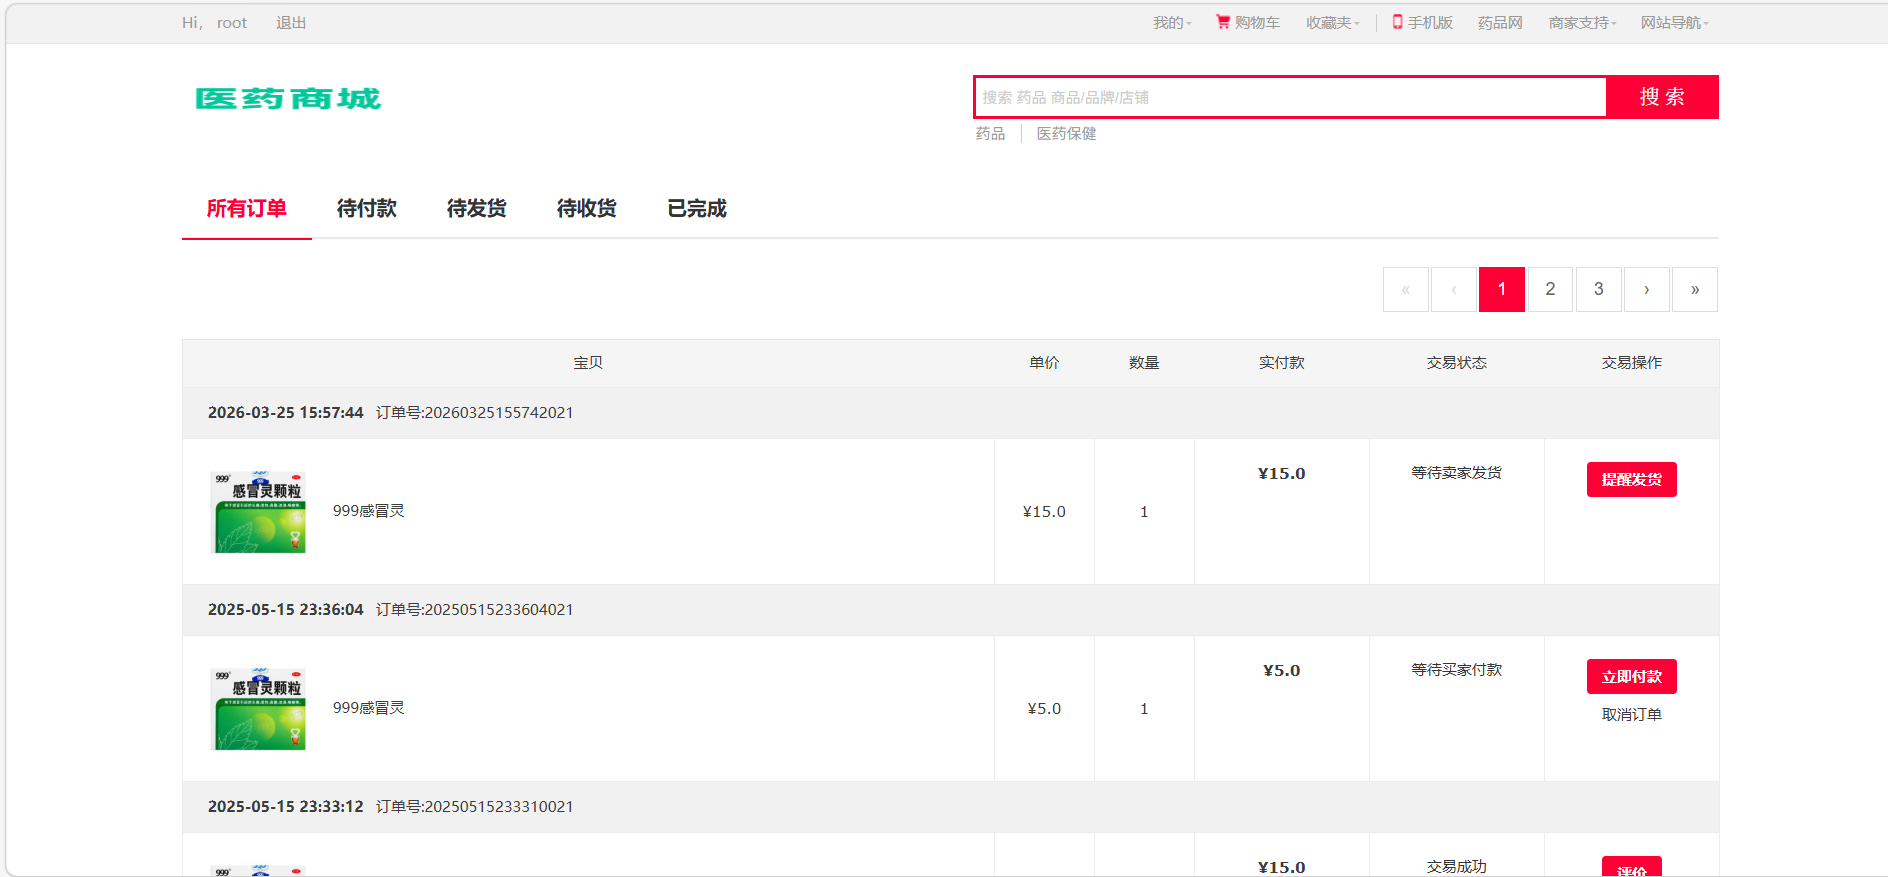Focus the drug search input field

tap(1290, 97)
